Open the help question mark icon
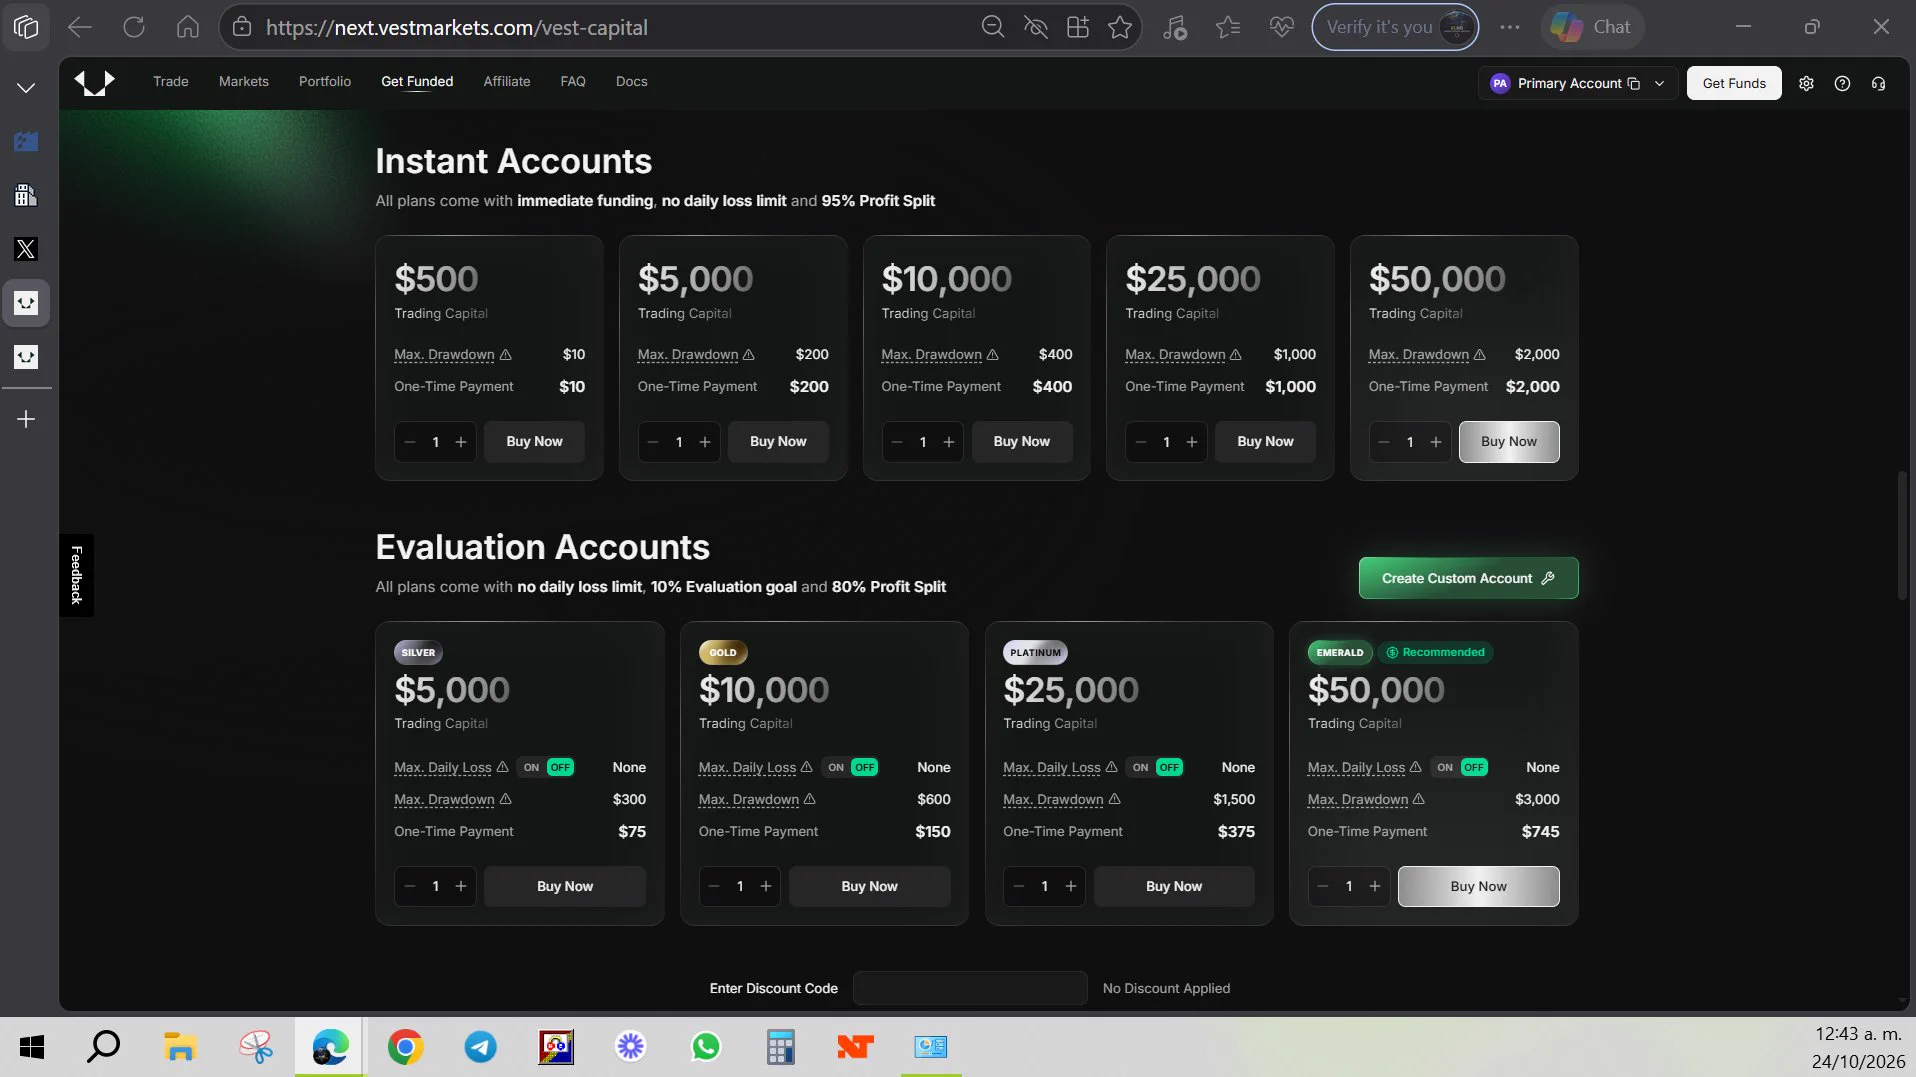 pyautogui.click(x=1842, y=84)
